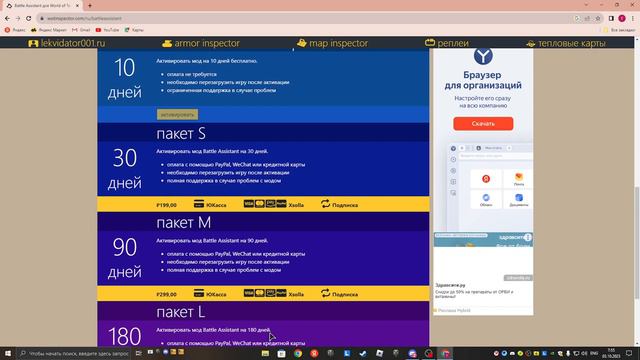The image size is (640, 360).
Task: Click the Yandex browser screenshot in the ad
Action: tap(490, 186)
